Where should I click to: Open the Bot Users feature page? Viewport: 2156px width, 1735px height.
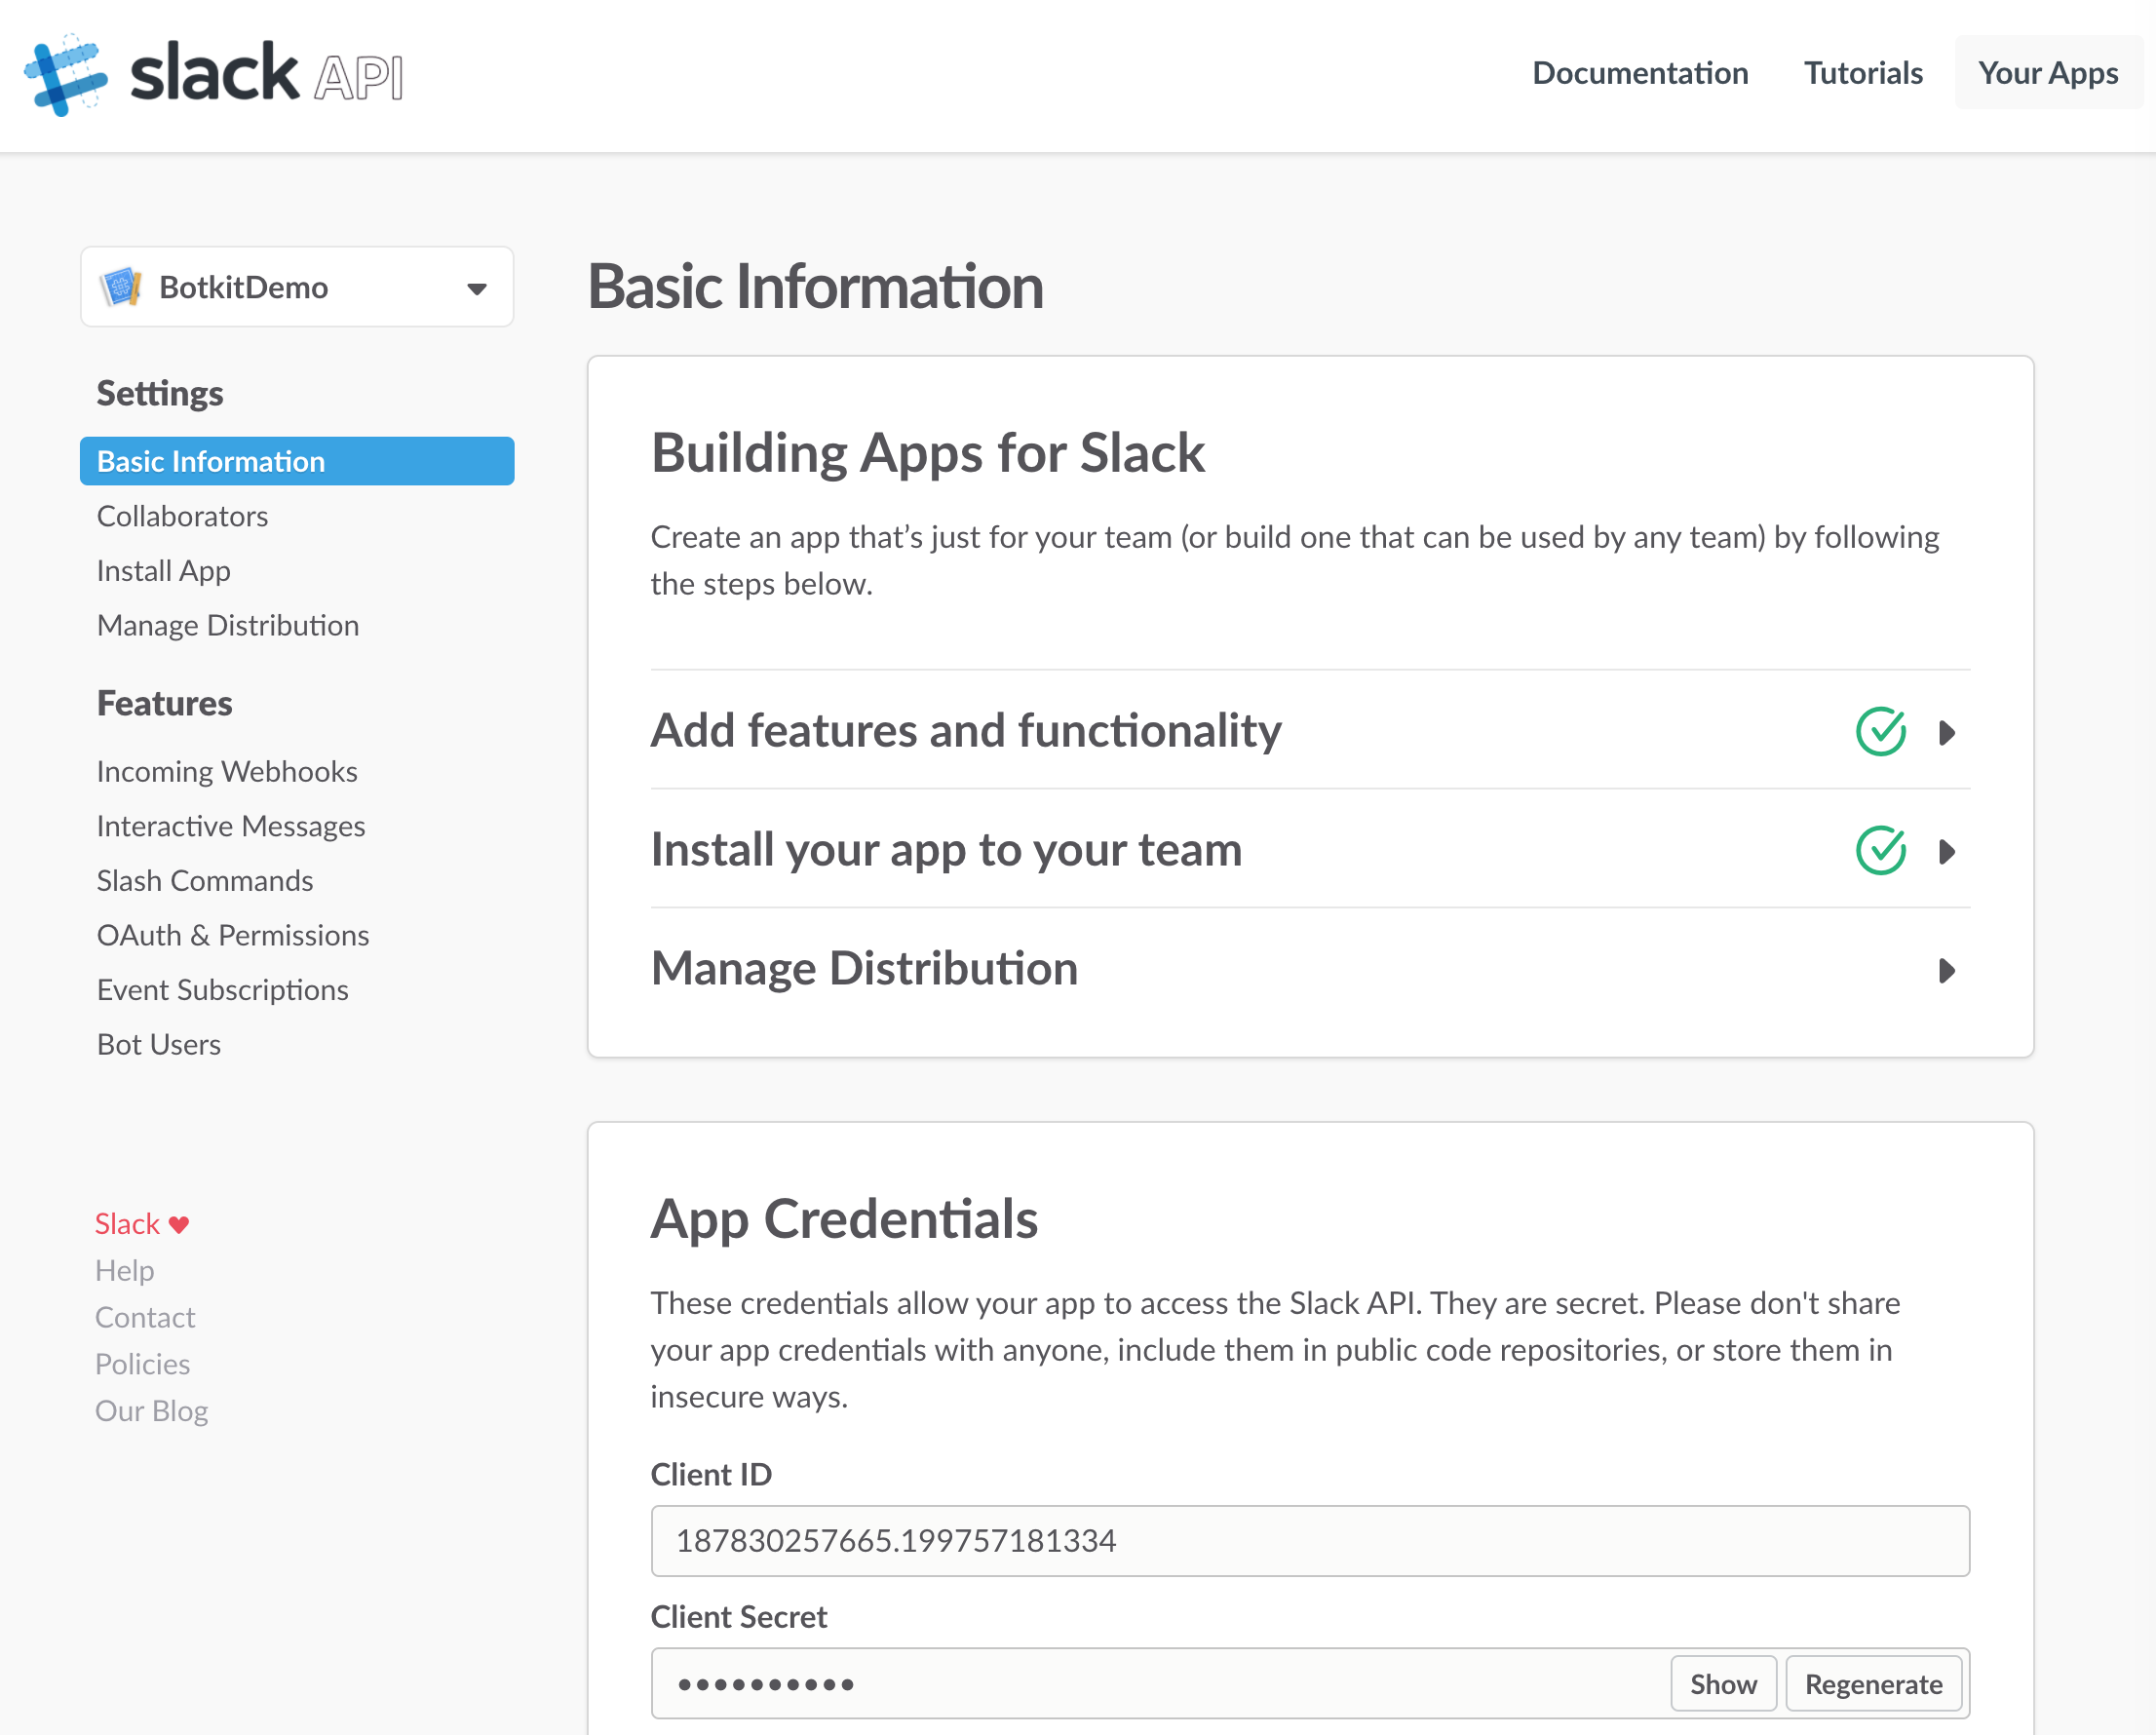pyautogui.click(x=158, y=1044)
